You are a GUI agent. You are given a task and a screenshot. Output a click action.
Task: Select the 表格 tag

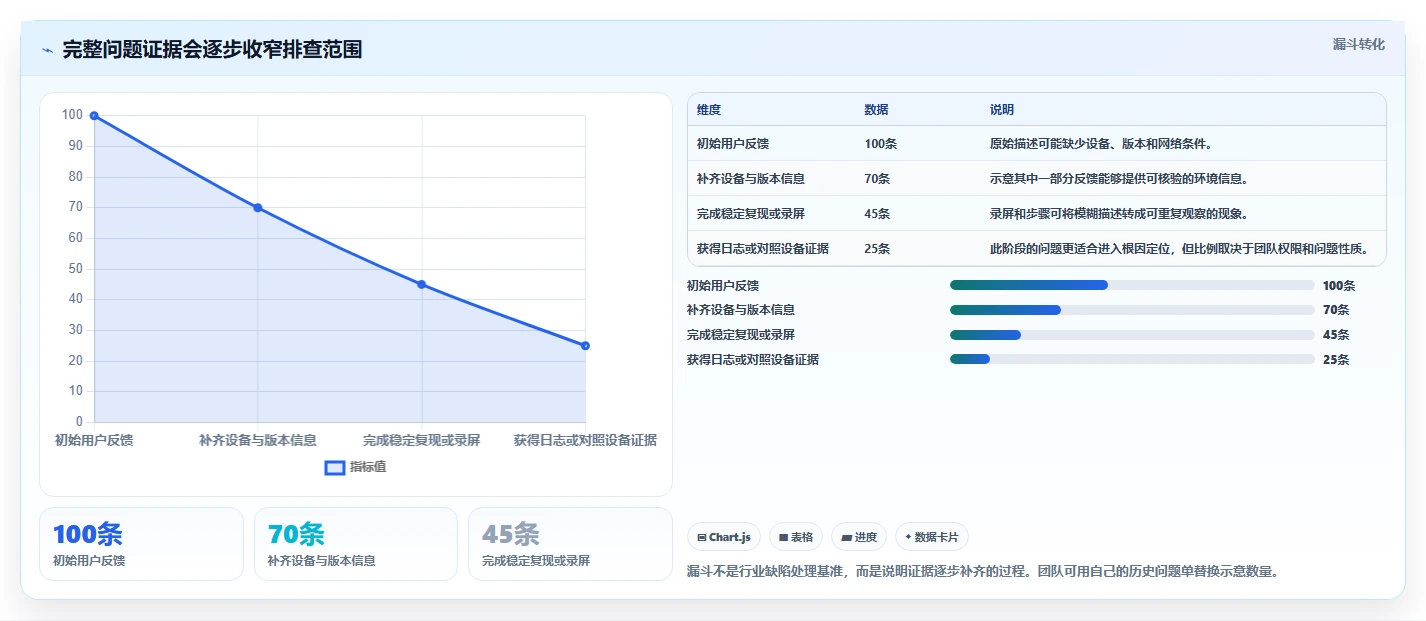click(x=796, y=537)
